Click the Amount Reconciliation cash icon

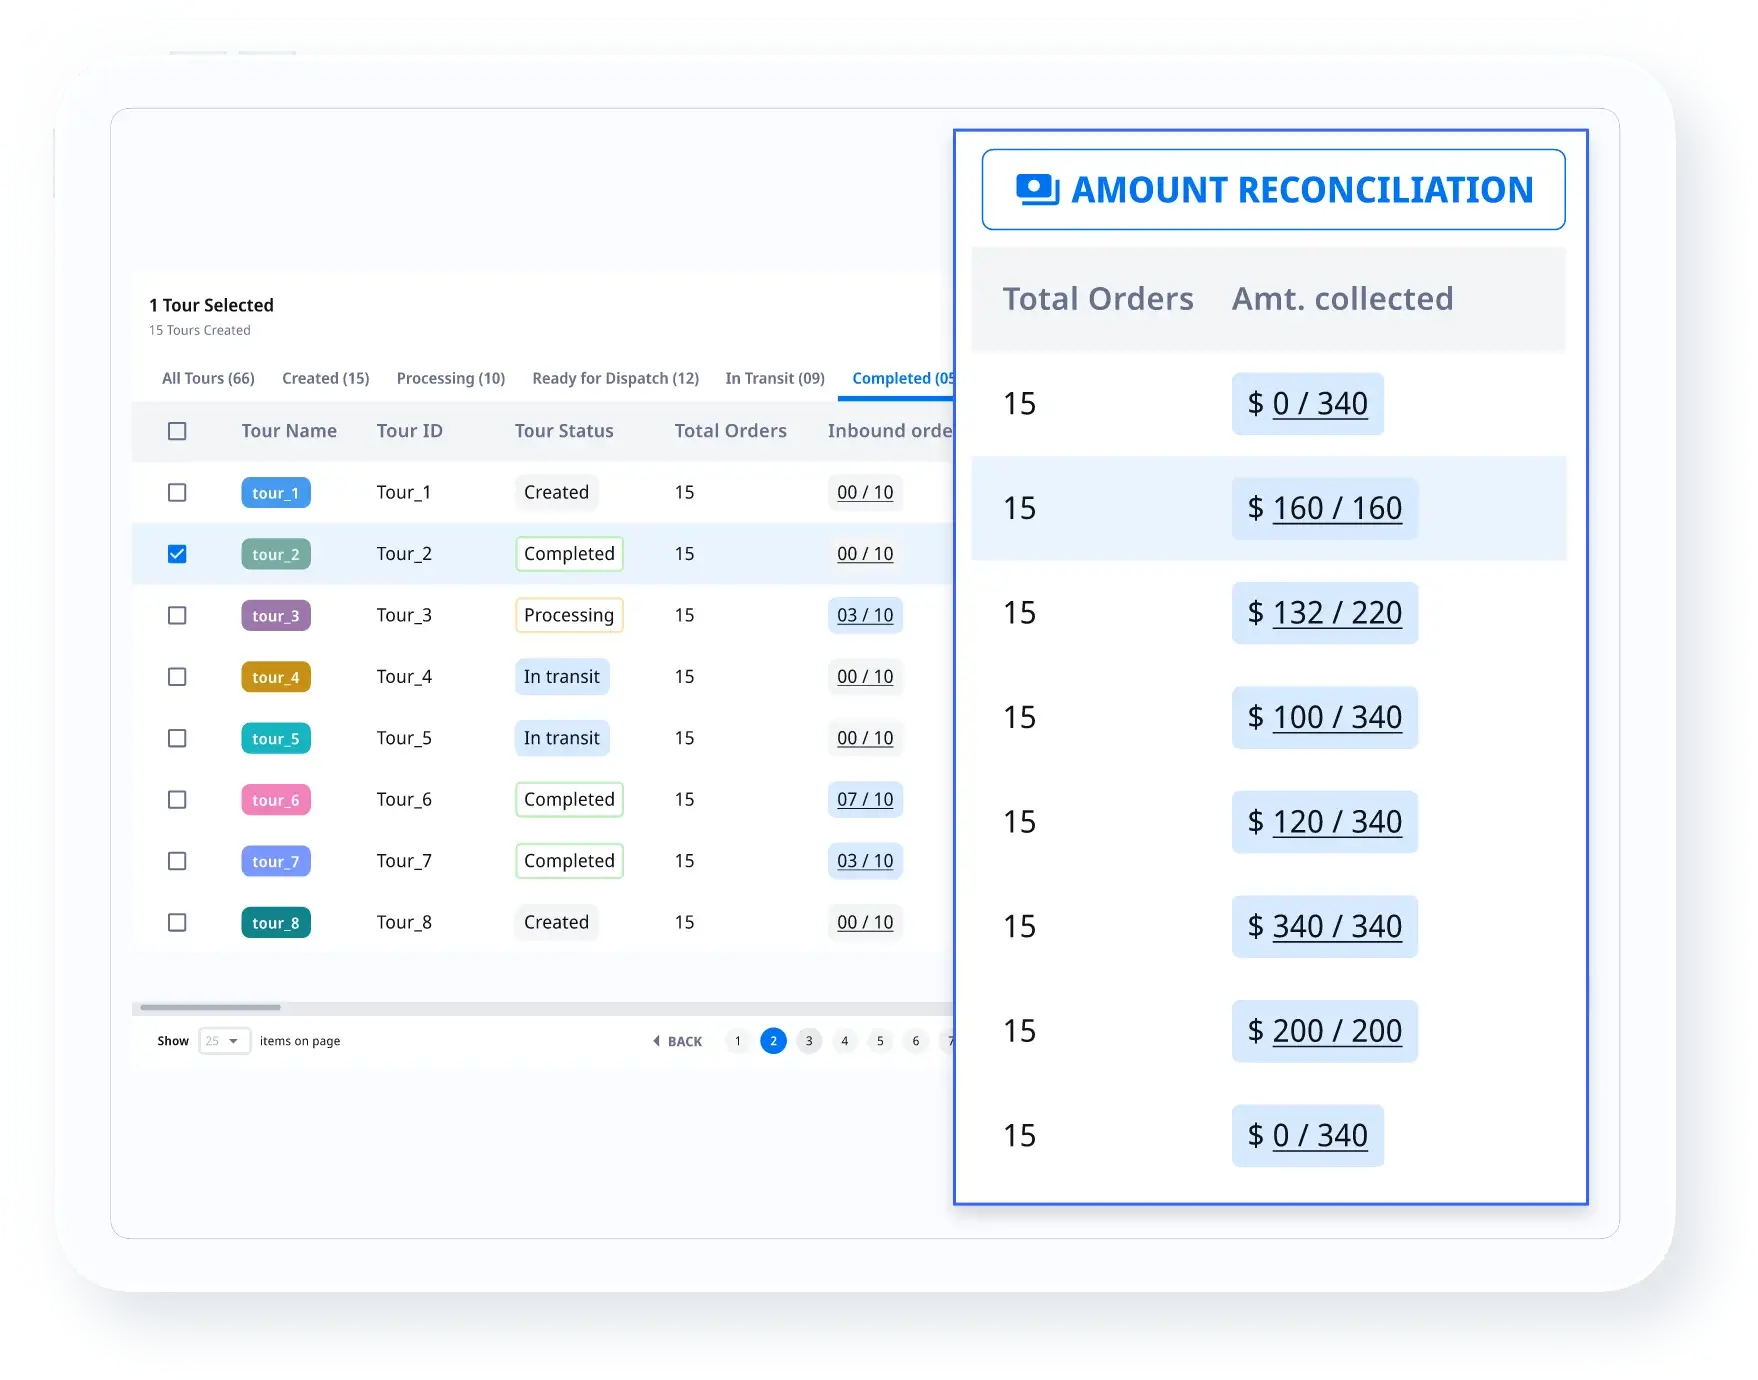(1037, 189)
